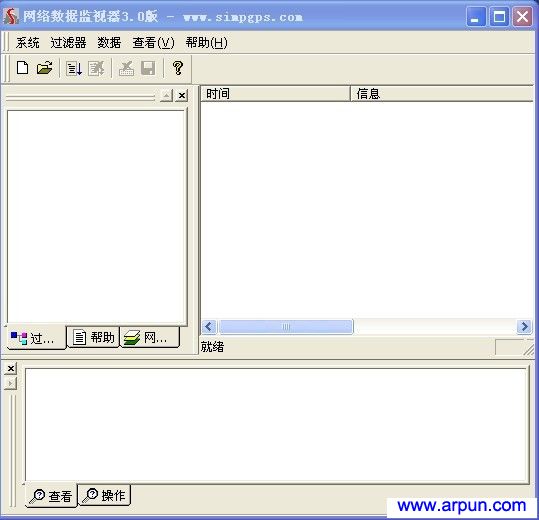Click the horizontal scrollbar thumb
The width and height of the screenshot is (539, 520).
click(286, 327)
